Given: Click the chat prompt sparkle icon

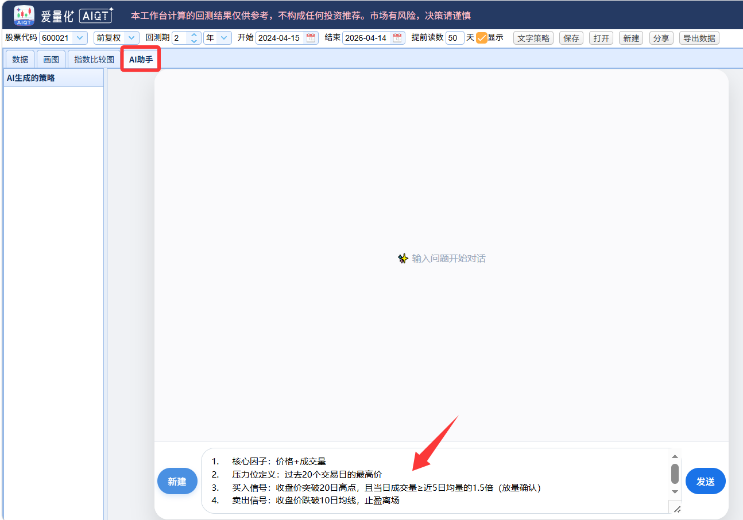Looking at the screenshot, I should (403, 258).
